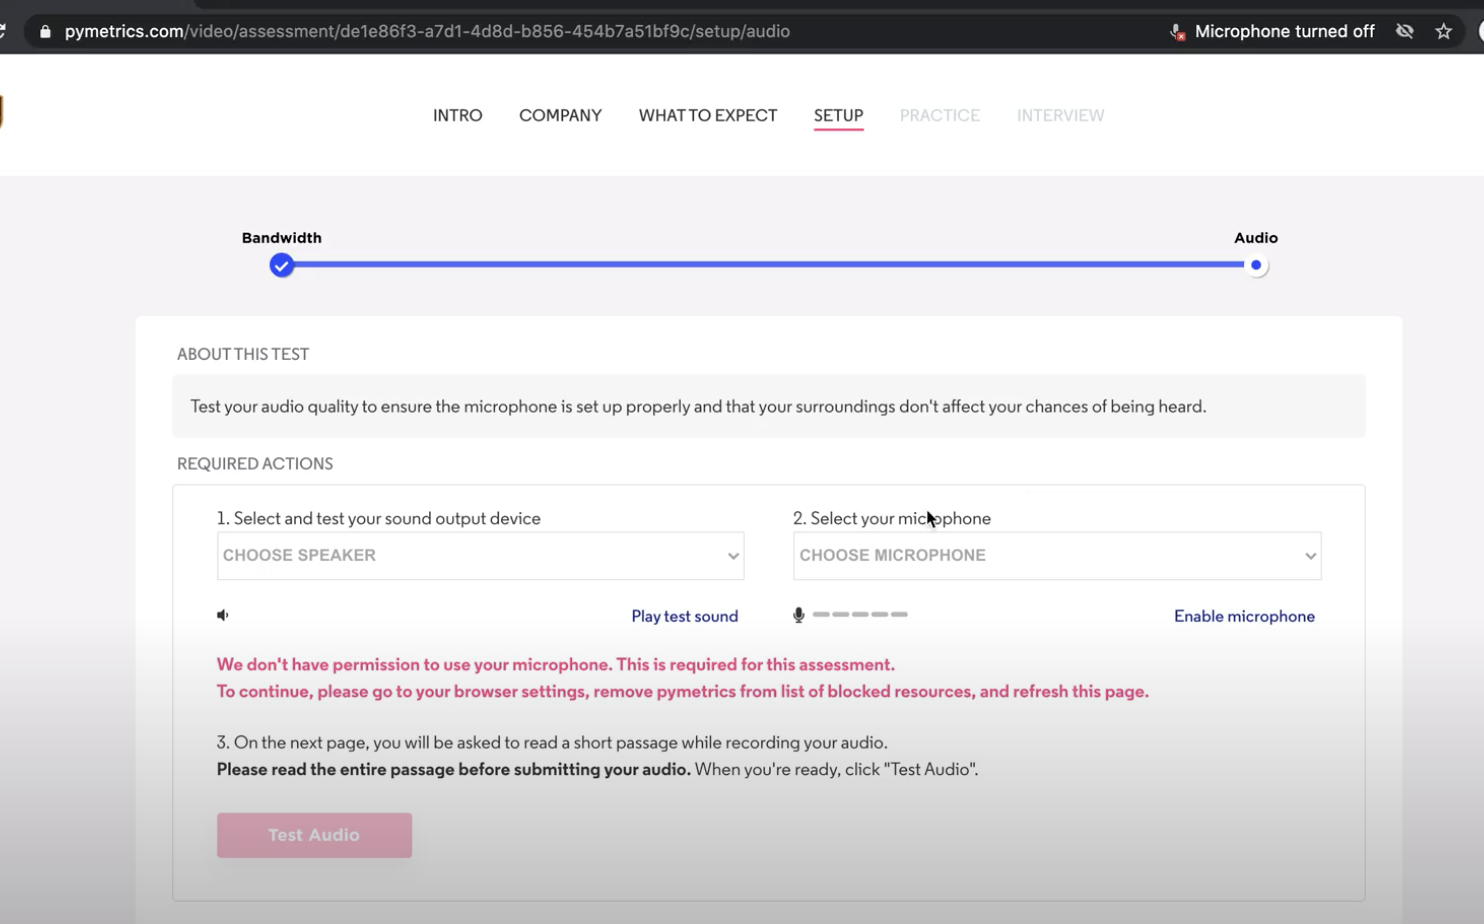Image resolution: width=1484 pixels, height=924 pixels.
Task: Open the Choose Speaker dropdown
Action: click(x=480, y=555)
